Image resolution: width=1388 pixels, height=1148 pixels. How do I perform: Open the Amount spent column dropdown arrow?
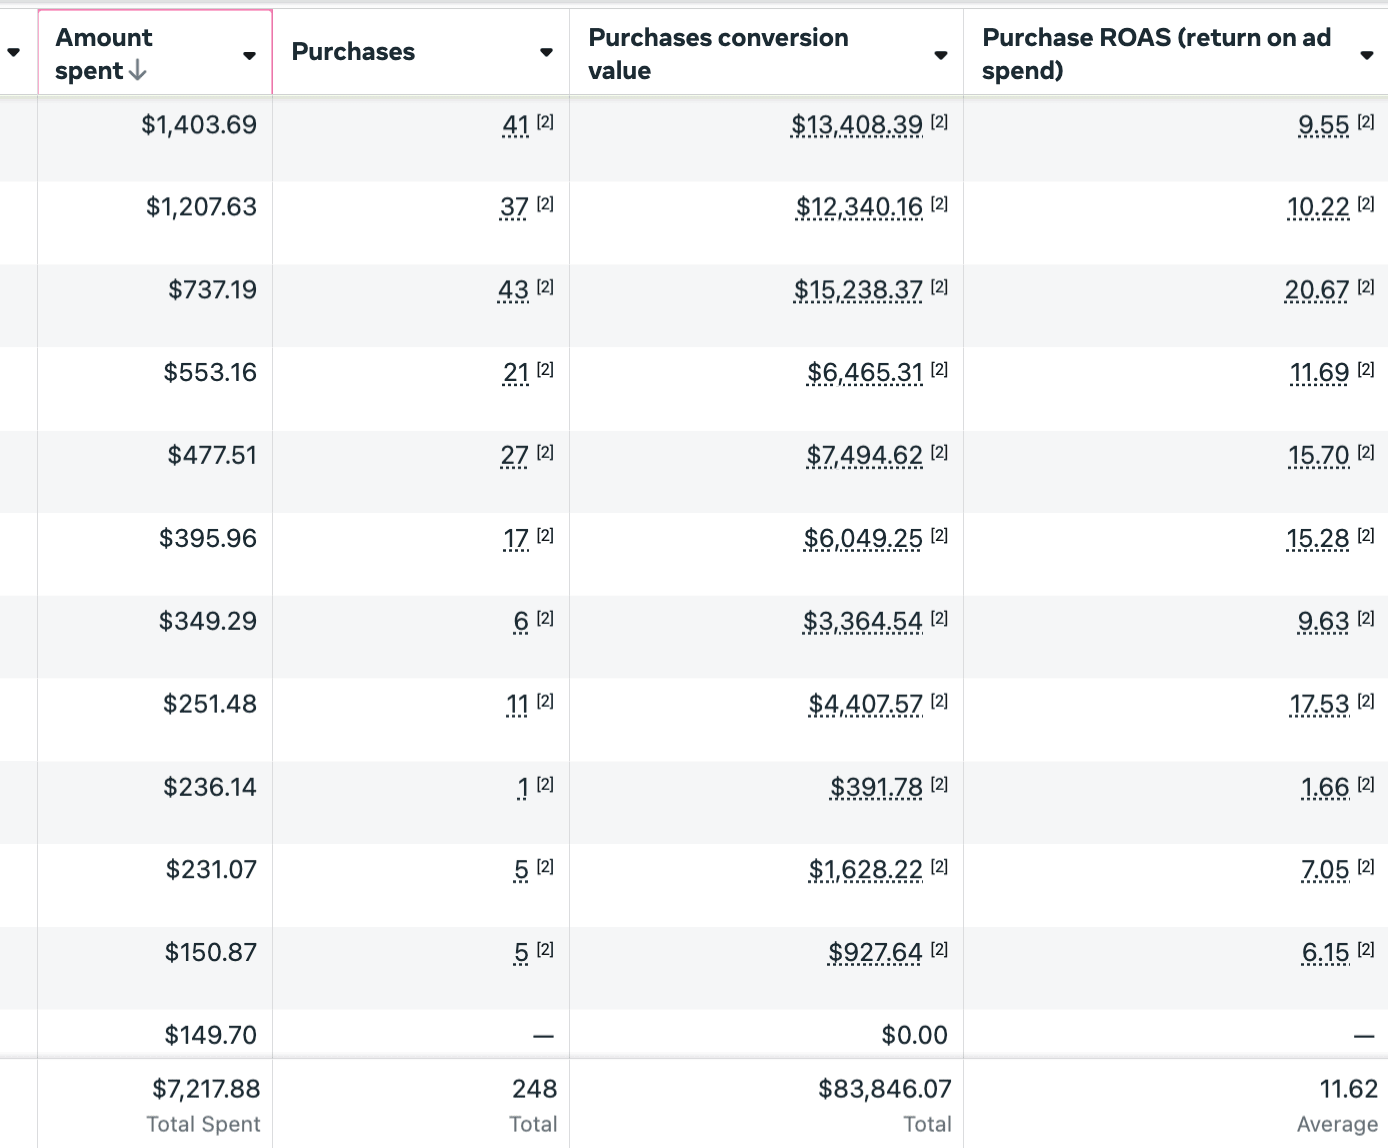point(249,55)
